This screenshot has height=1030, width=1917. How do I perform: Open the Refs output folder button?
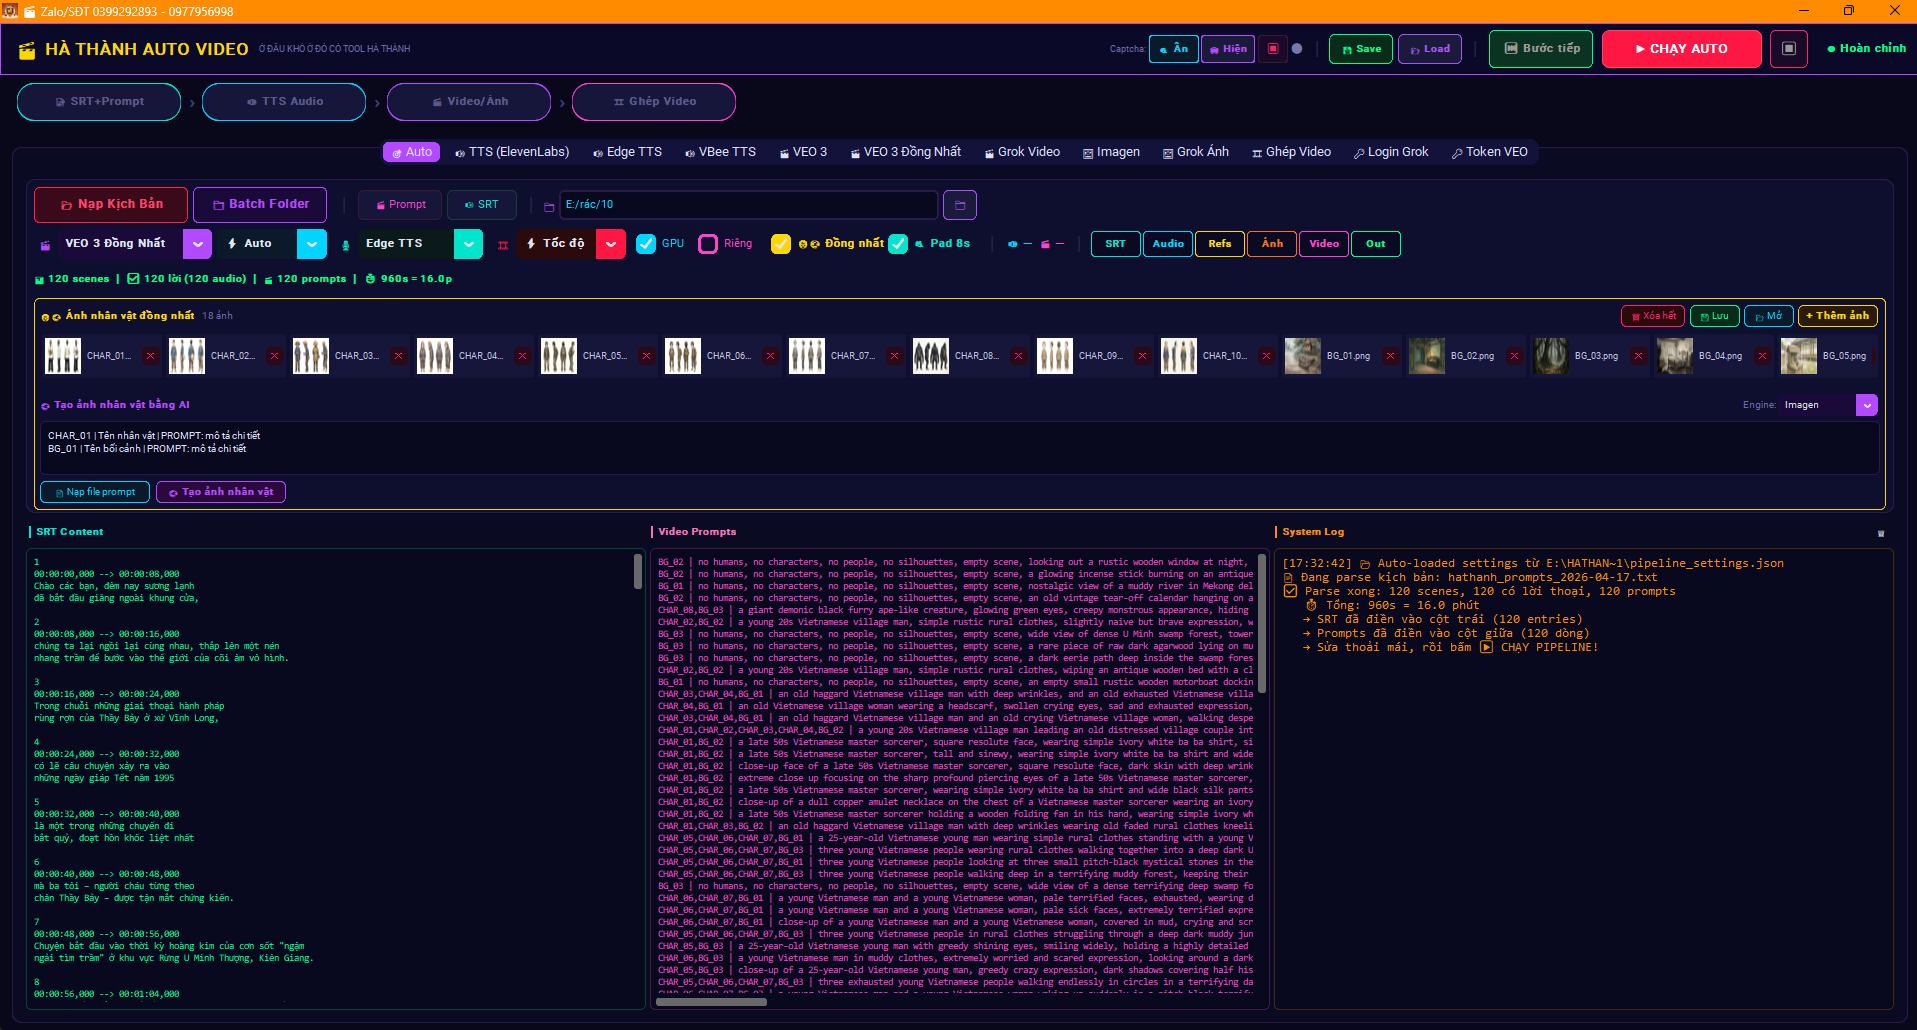coord(1220,244)
